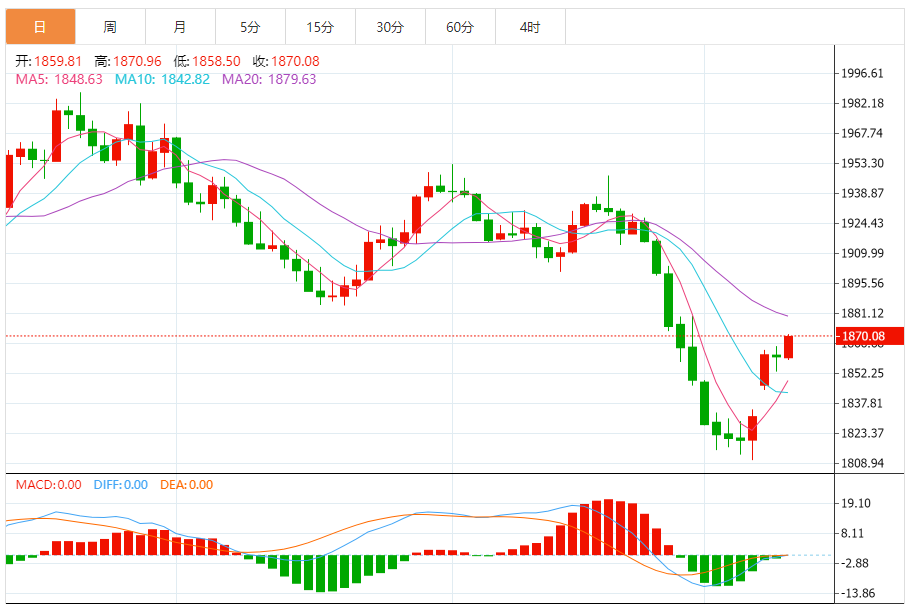Click the -2.88 MACD axis label
911x604 pixels.
855,563
